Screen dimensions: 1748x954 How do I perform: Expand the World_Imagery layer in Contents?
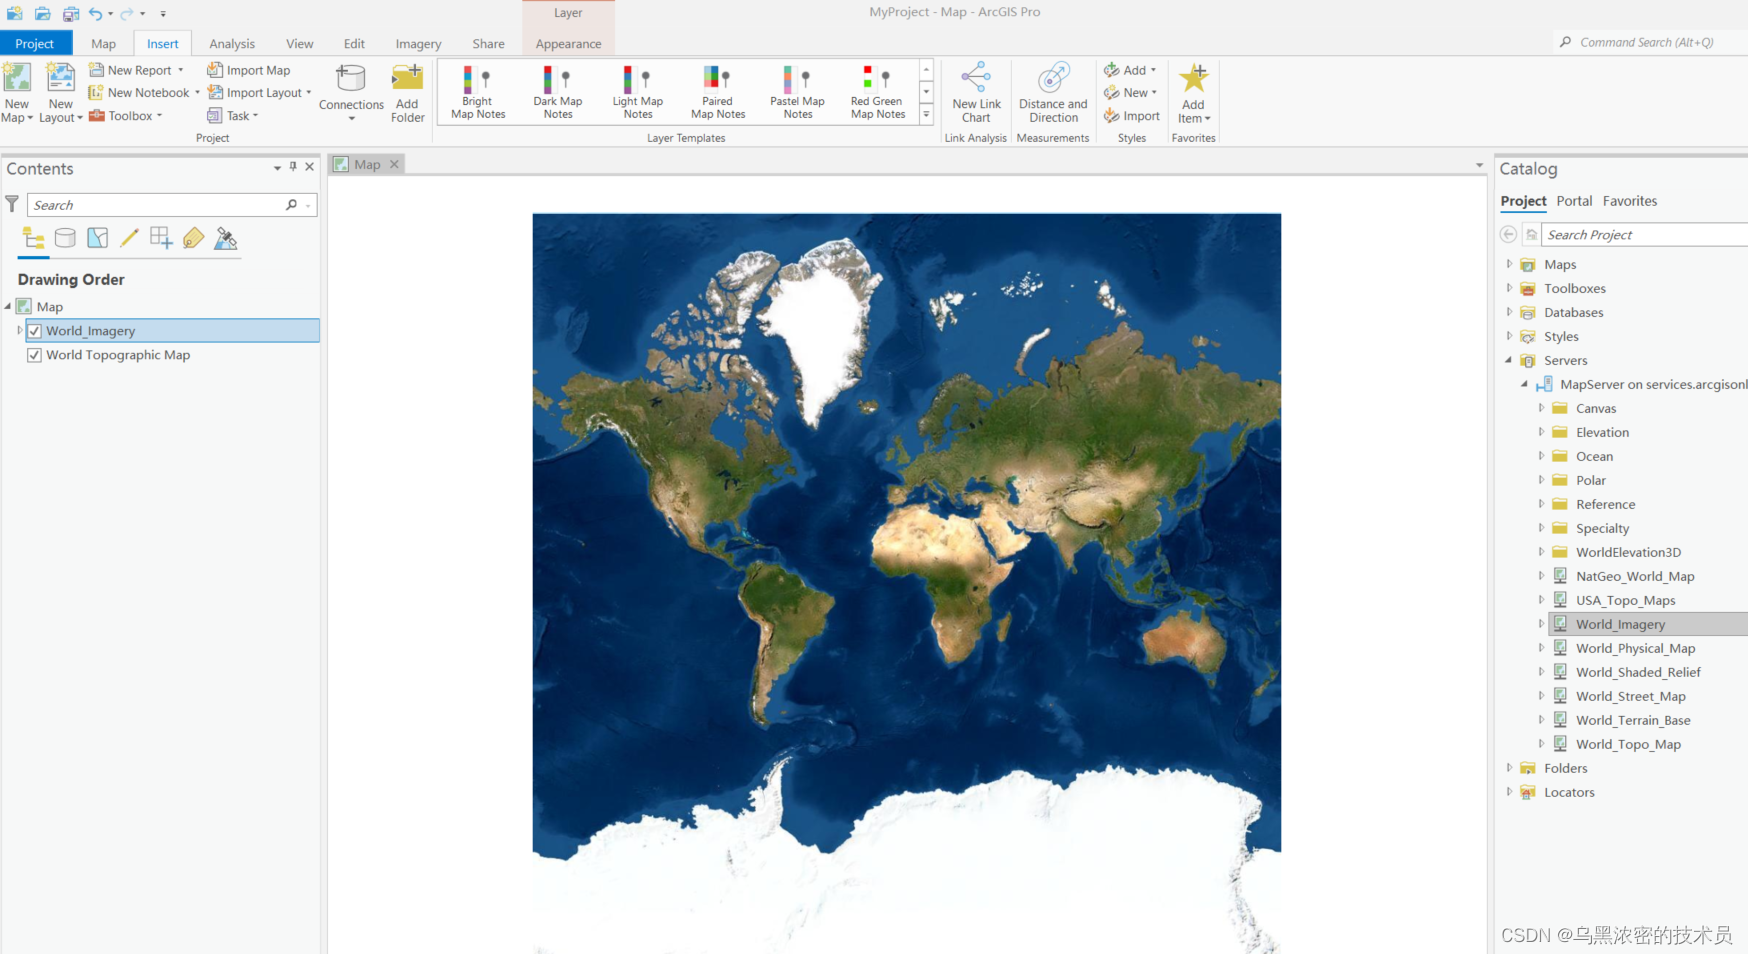[19, 331]
